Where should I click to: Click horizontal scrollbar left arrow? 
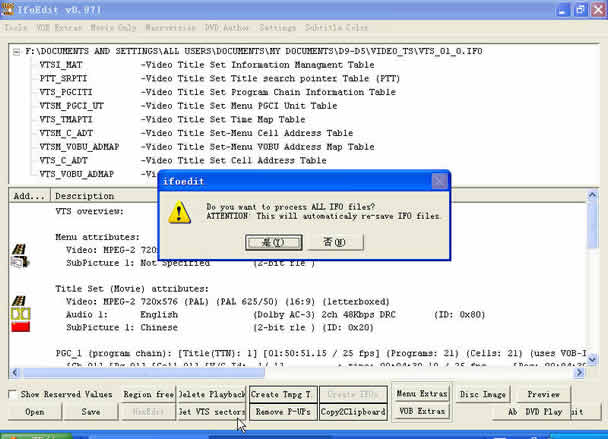(x=15, y=373)
